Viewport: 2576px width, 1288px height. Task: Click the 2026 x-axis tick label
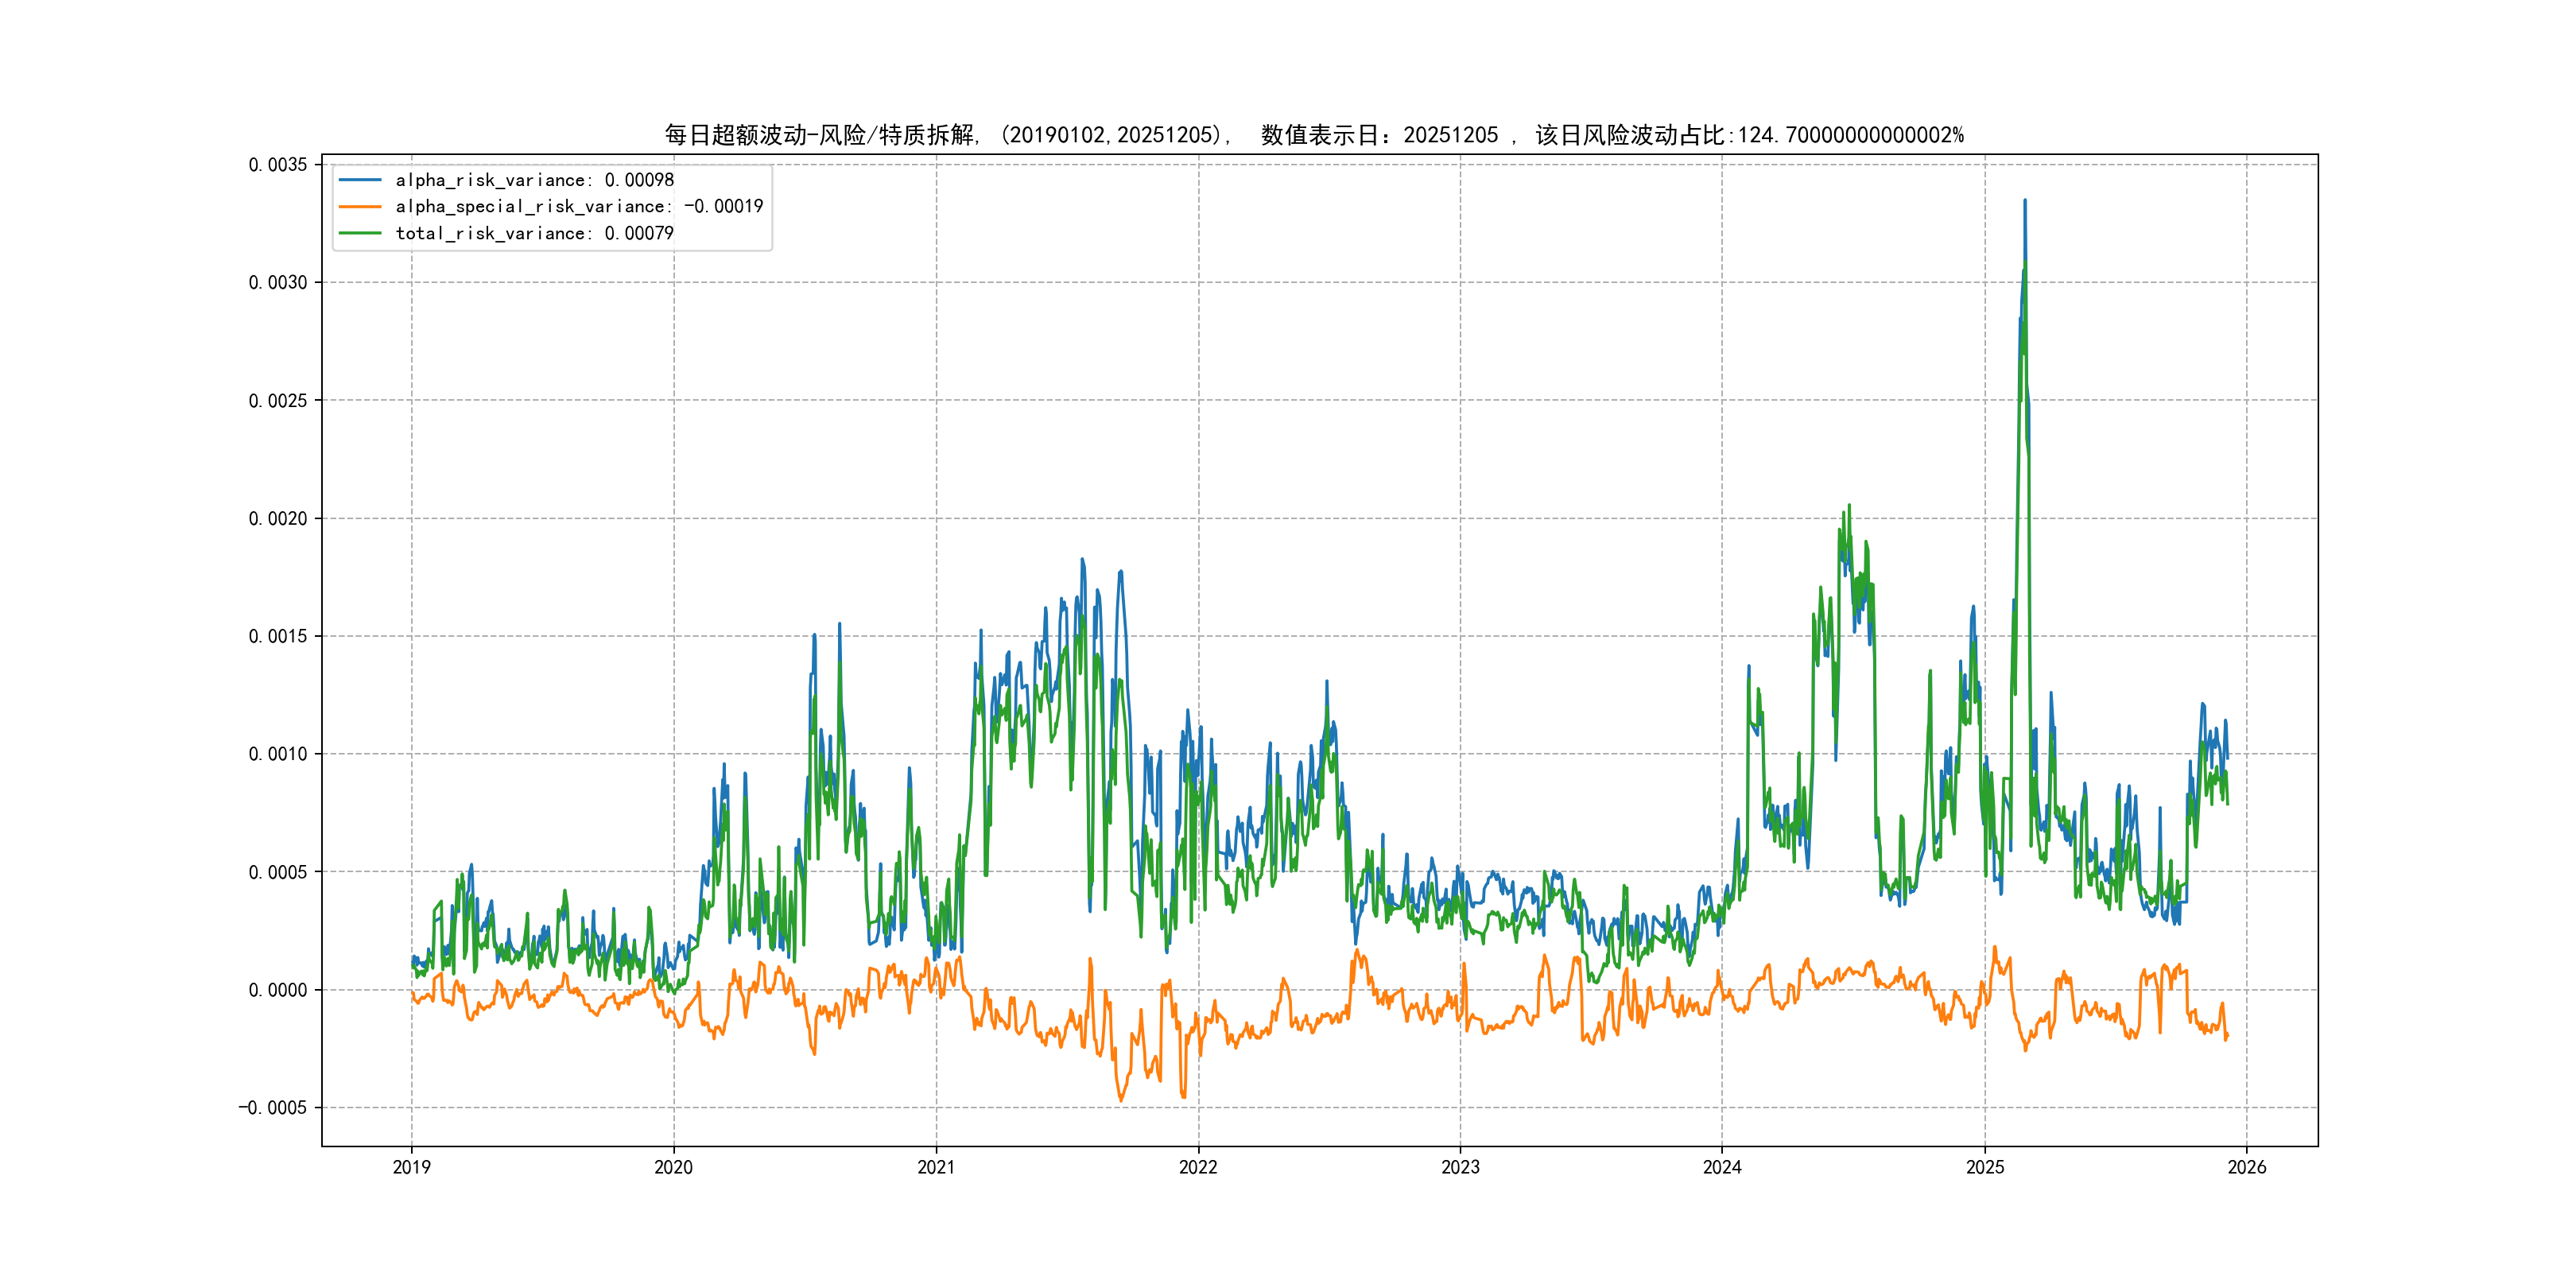(x=2247, y=1167)
